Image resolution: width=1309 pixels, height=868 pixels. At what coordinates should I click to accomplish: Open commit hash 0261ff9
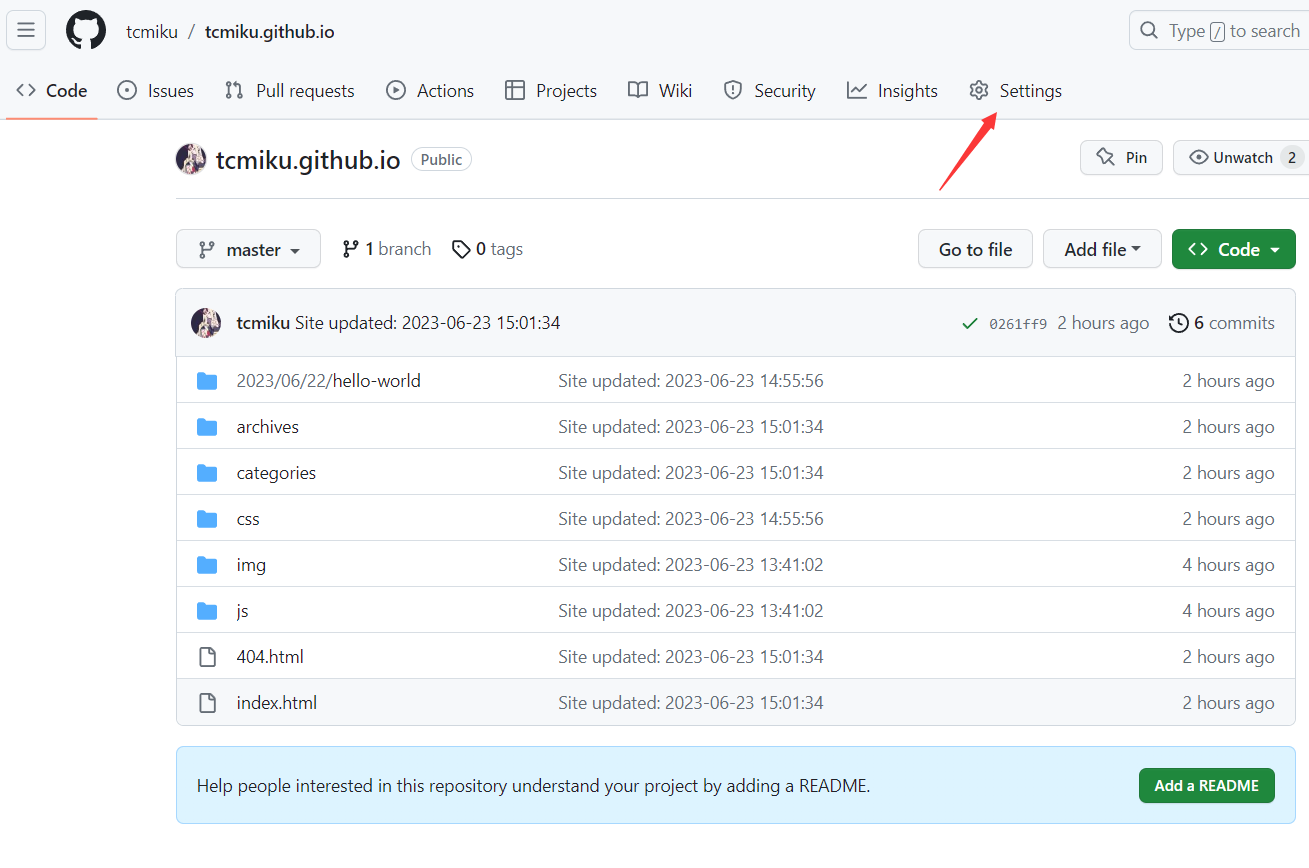[1018, 324]
